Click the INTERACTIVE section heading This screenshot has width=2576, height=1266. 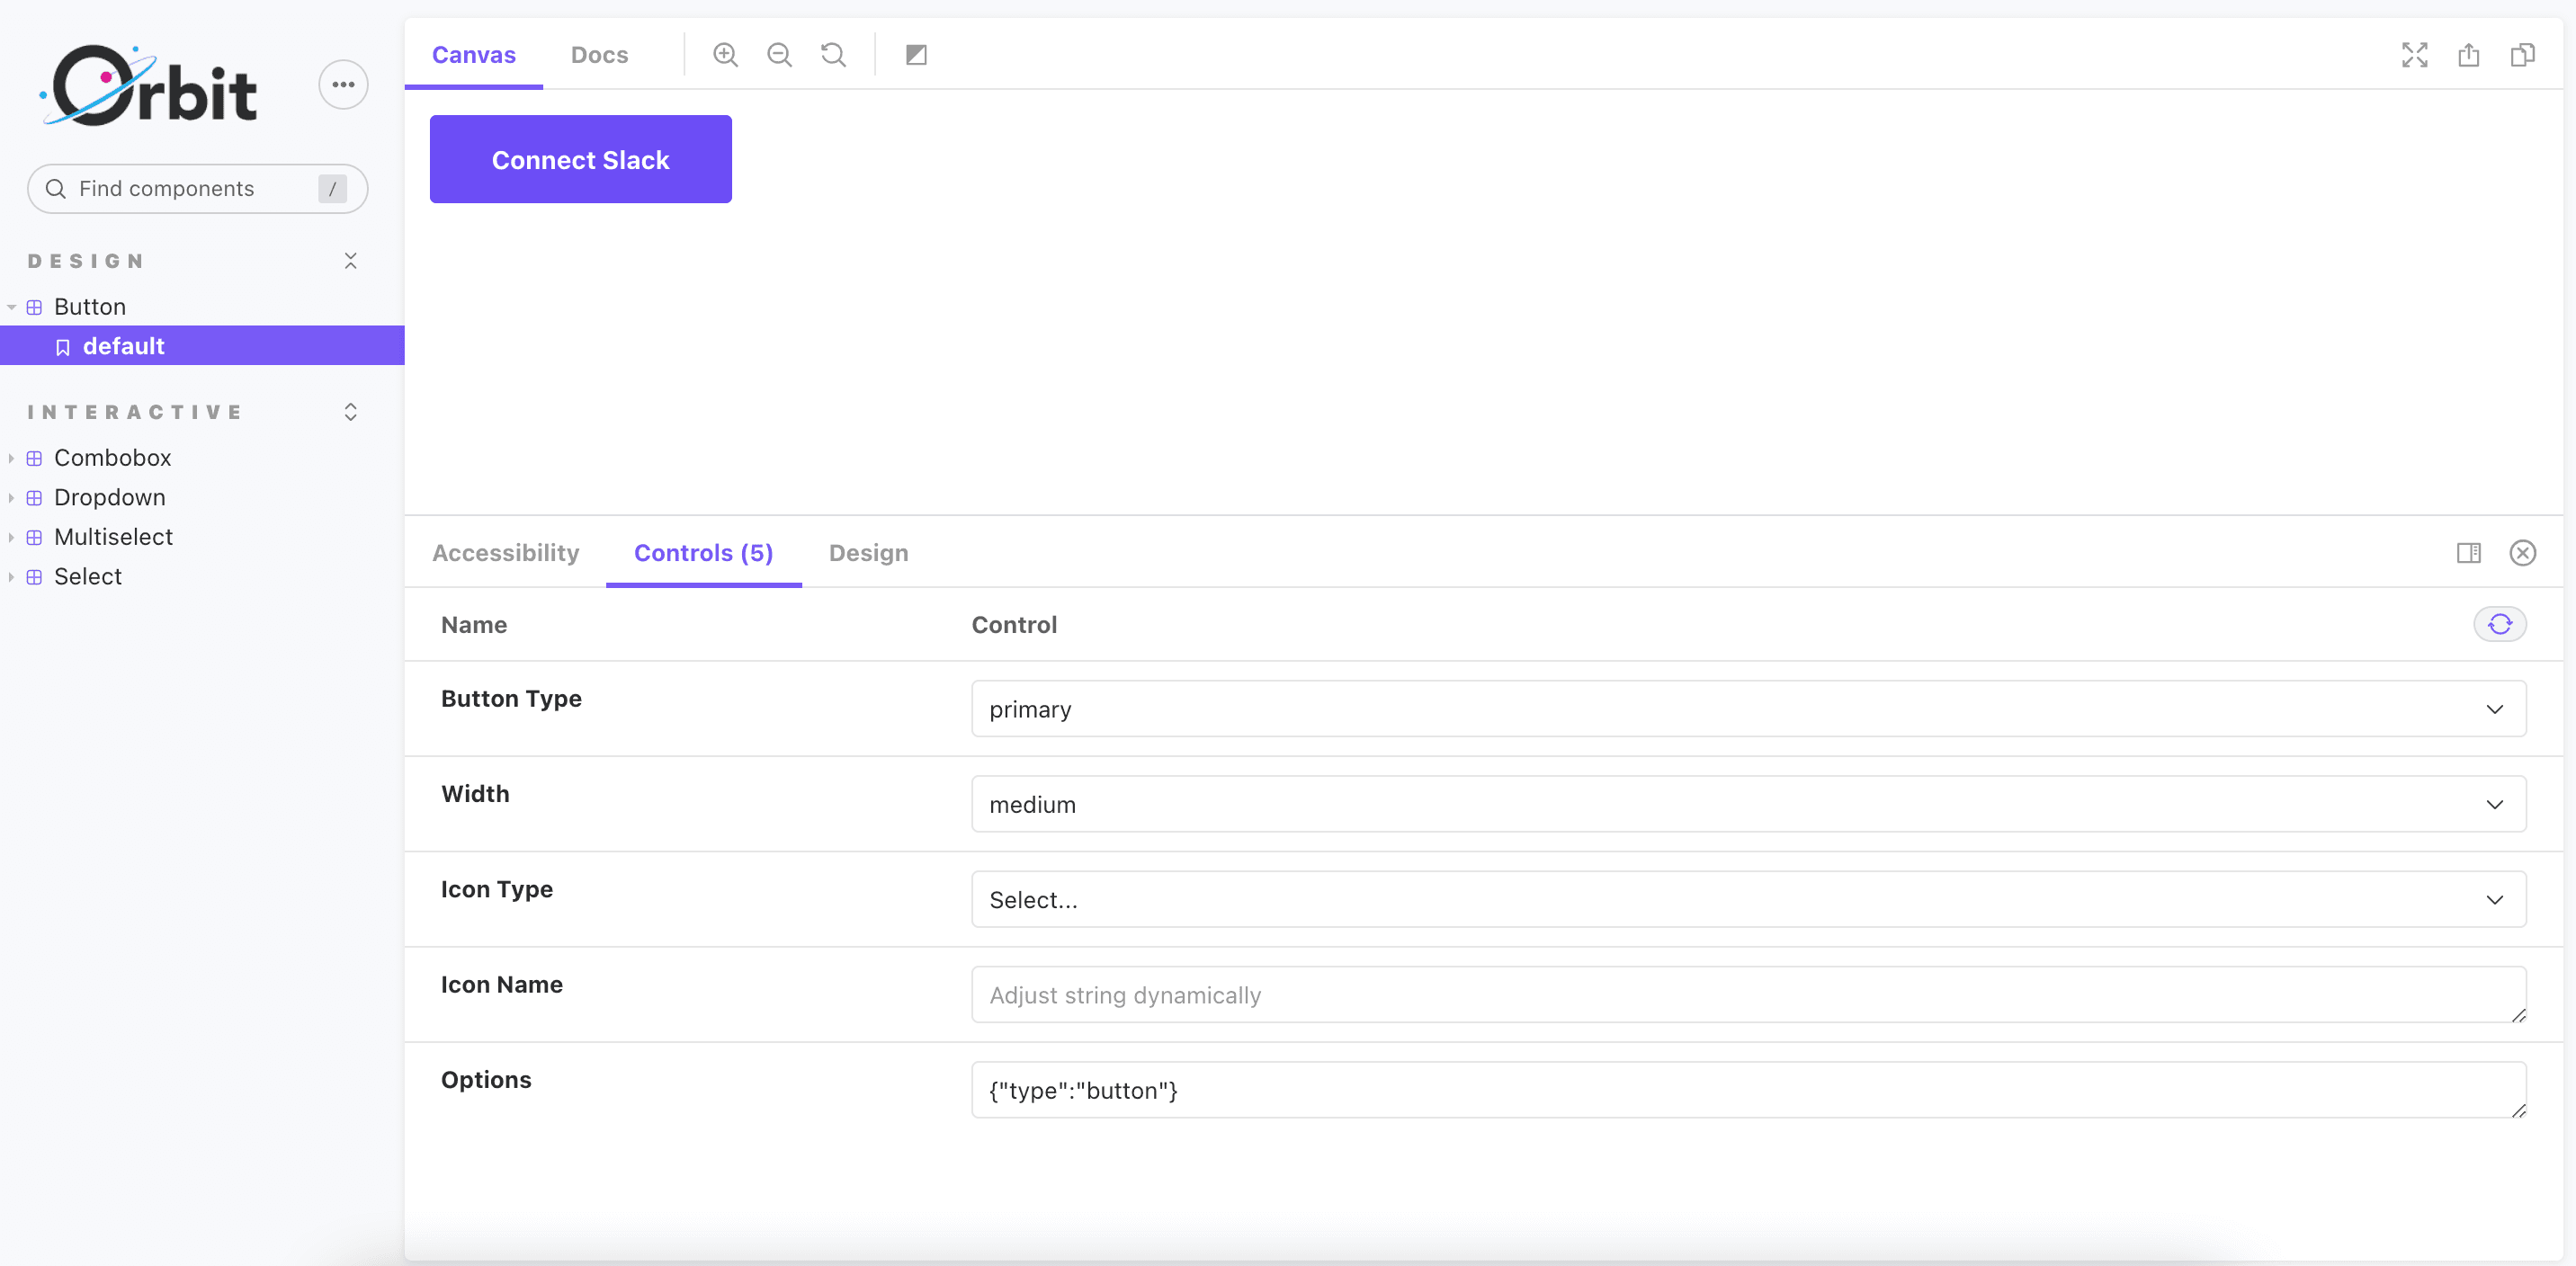click(x=135, y=412)
